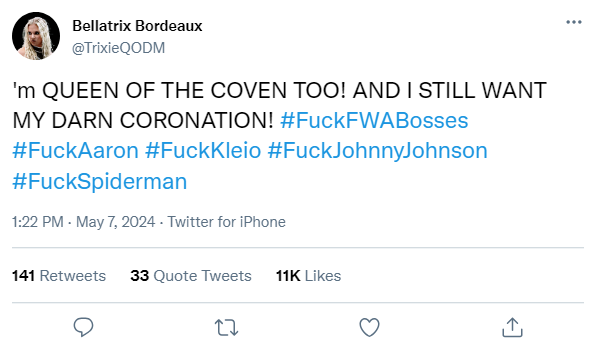Click the Twitter for iPhone source label
The height and width of the screenshot is (364, 596).
[x=227, y=222]
